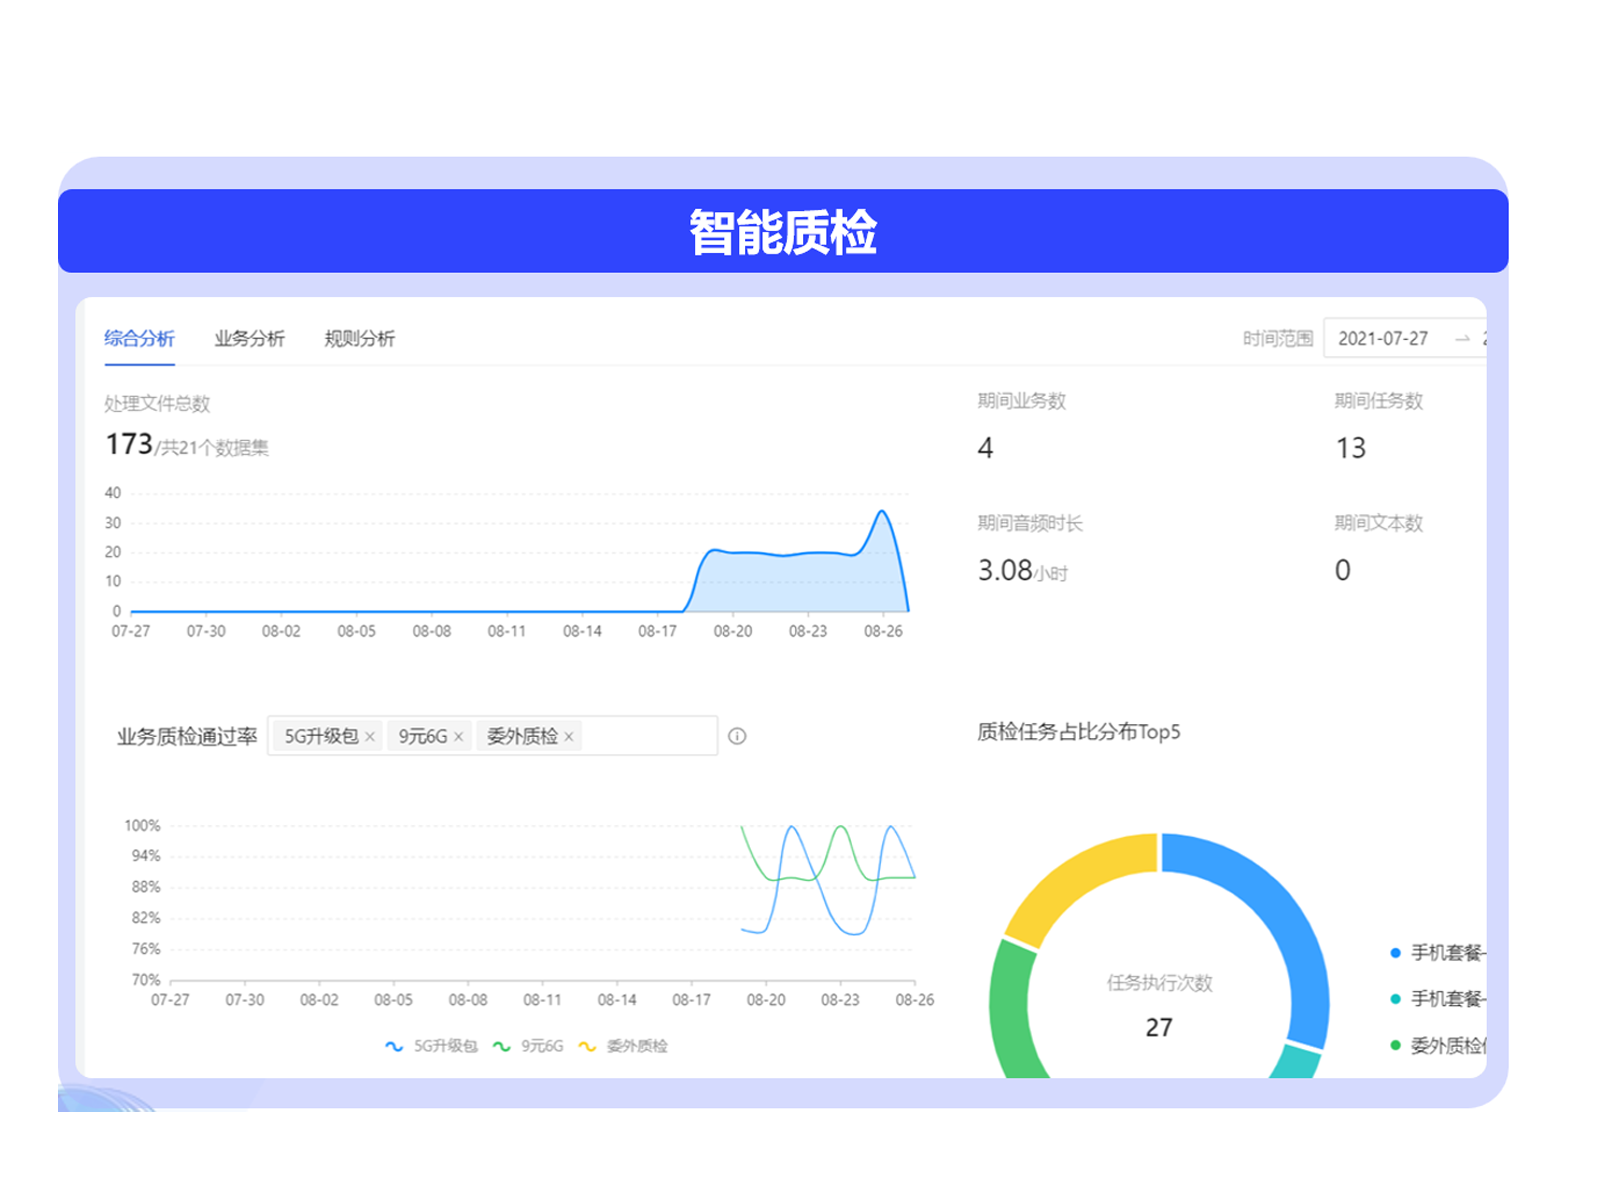Toggle the 9元6G legend series

click(x=528, y=1046)
